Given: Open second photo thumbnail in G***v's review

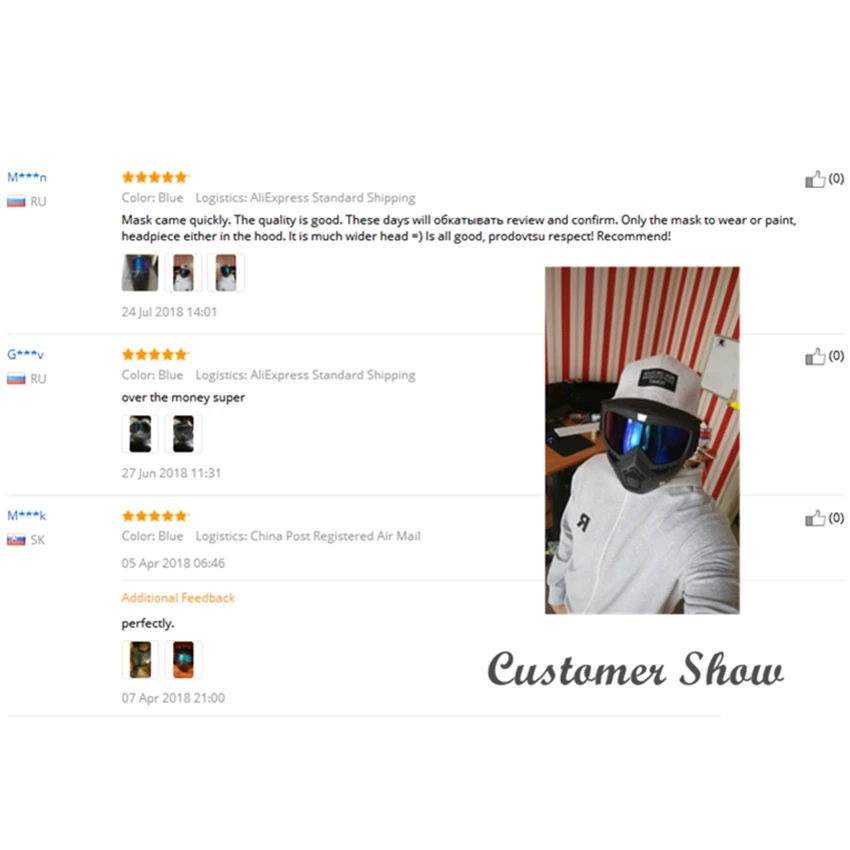Looking at the screenshot, I should 183,434.
